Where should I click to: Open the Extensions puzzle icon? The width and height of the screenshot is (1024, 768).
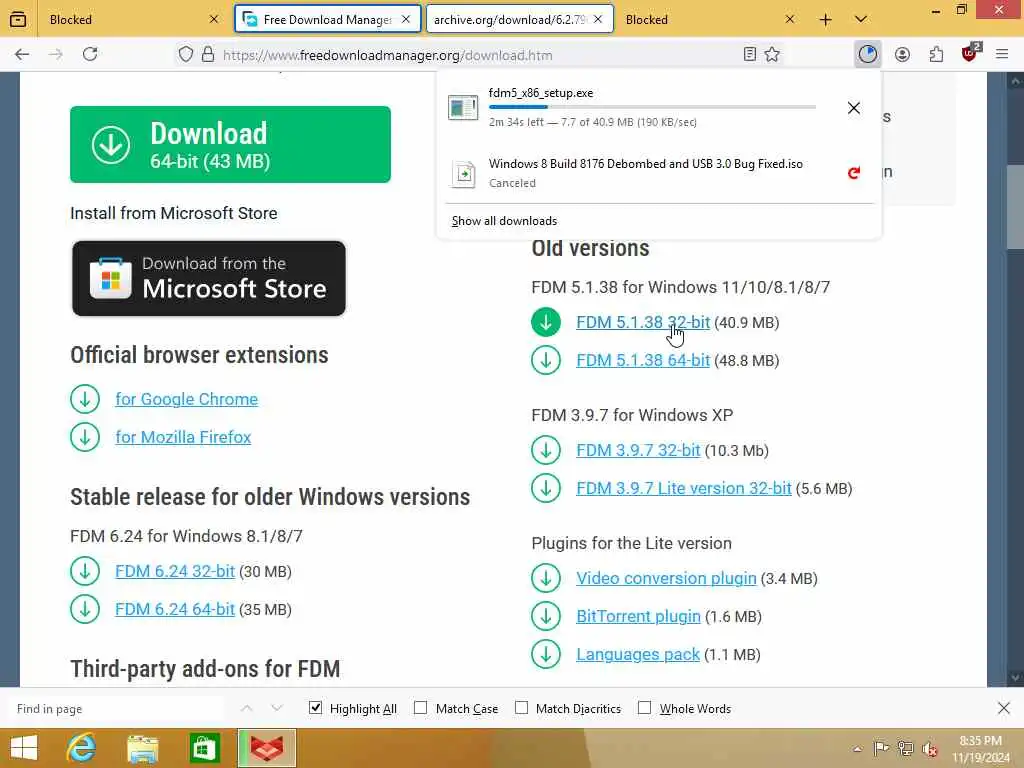click(x=936, y=54)
